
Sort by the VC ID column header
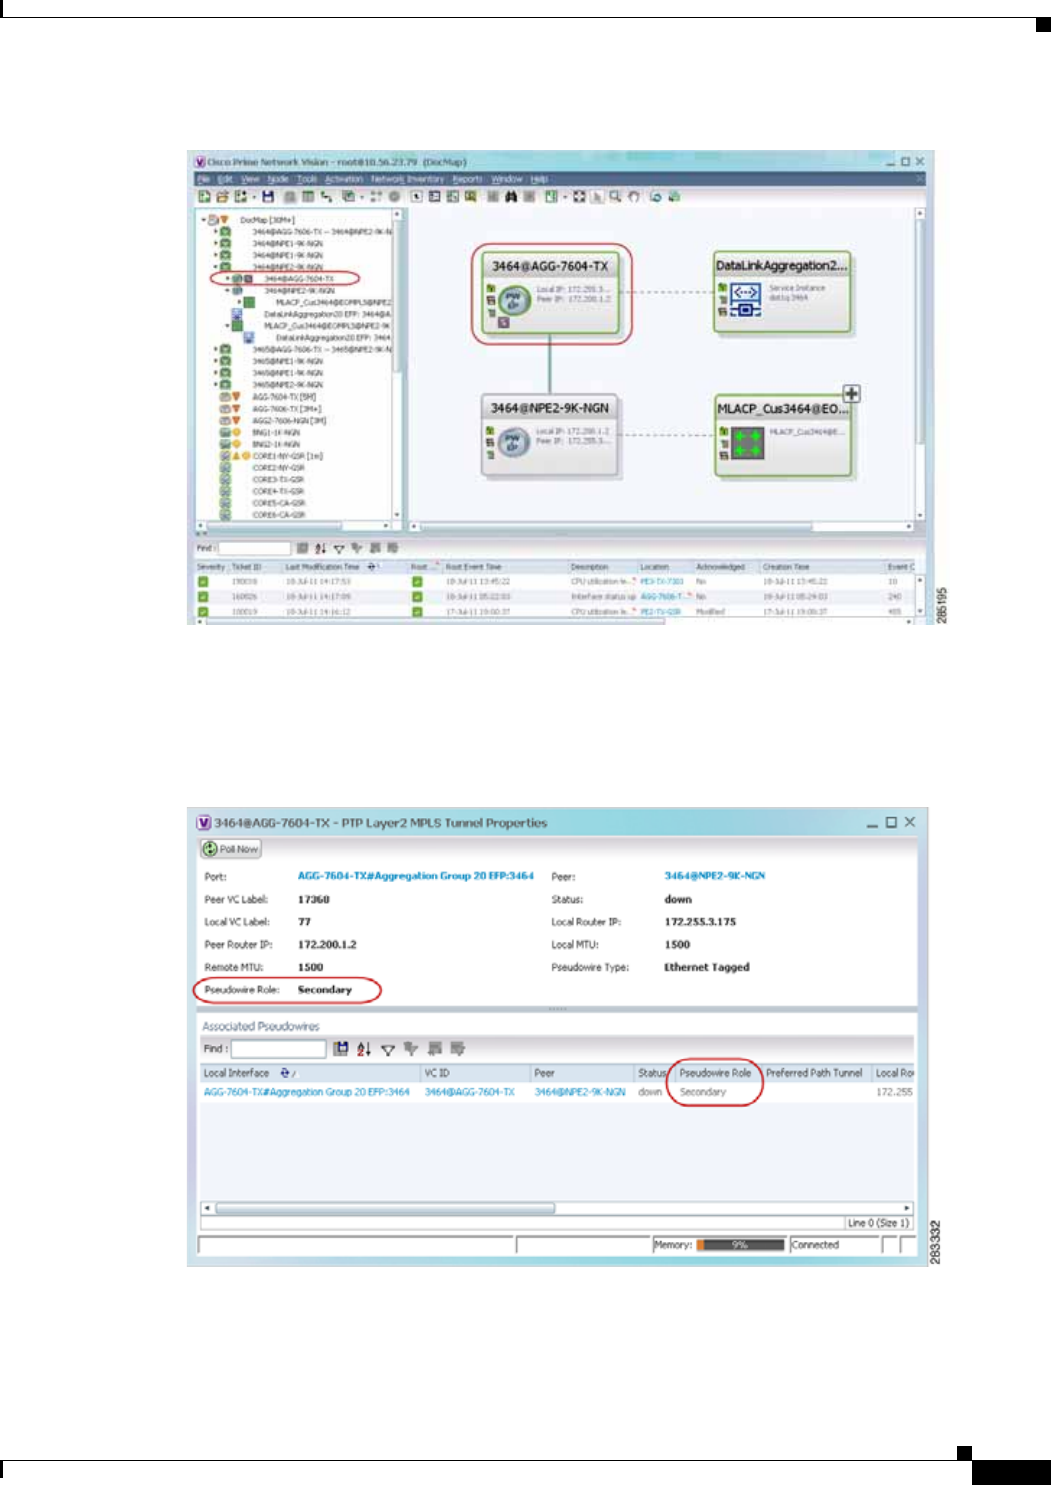pyautogui.click(x=475, y=1073)
